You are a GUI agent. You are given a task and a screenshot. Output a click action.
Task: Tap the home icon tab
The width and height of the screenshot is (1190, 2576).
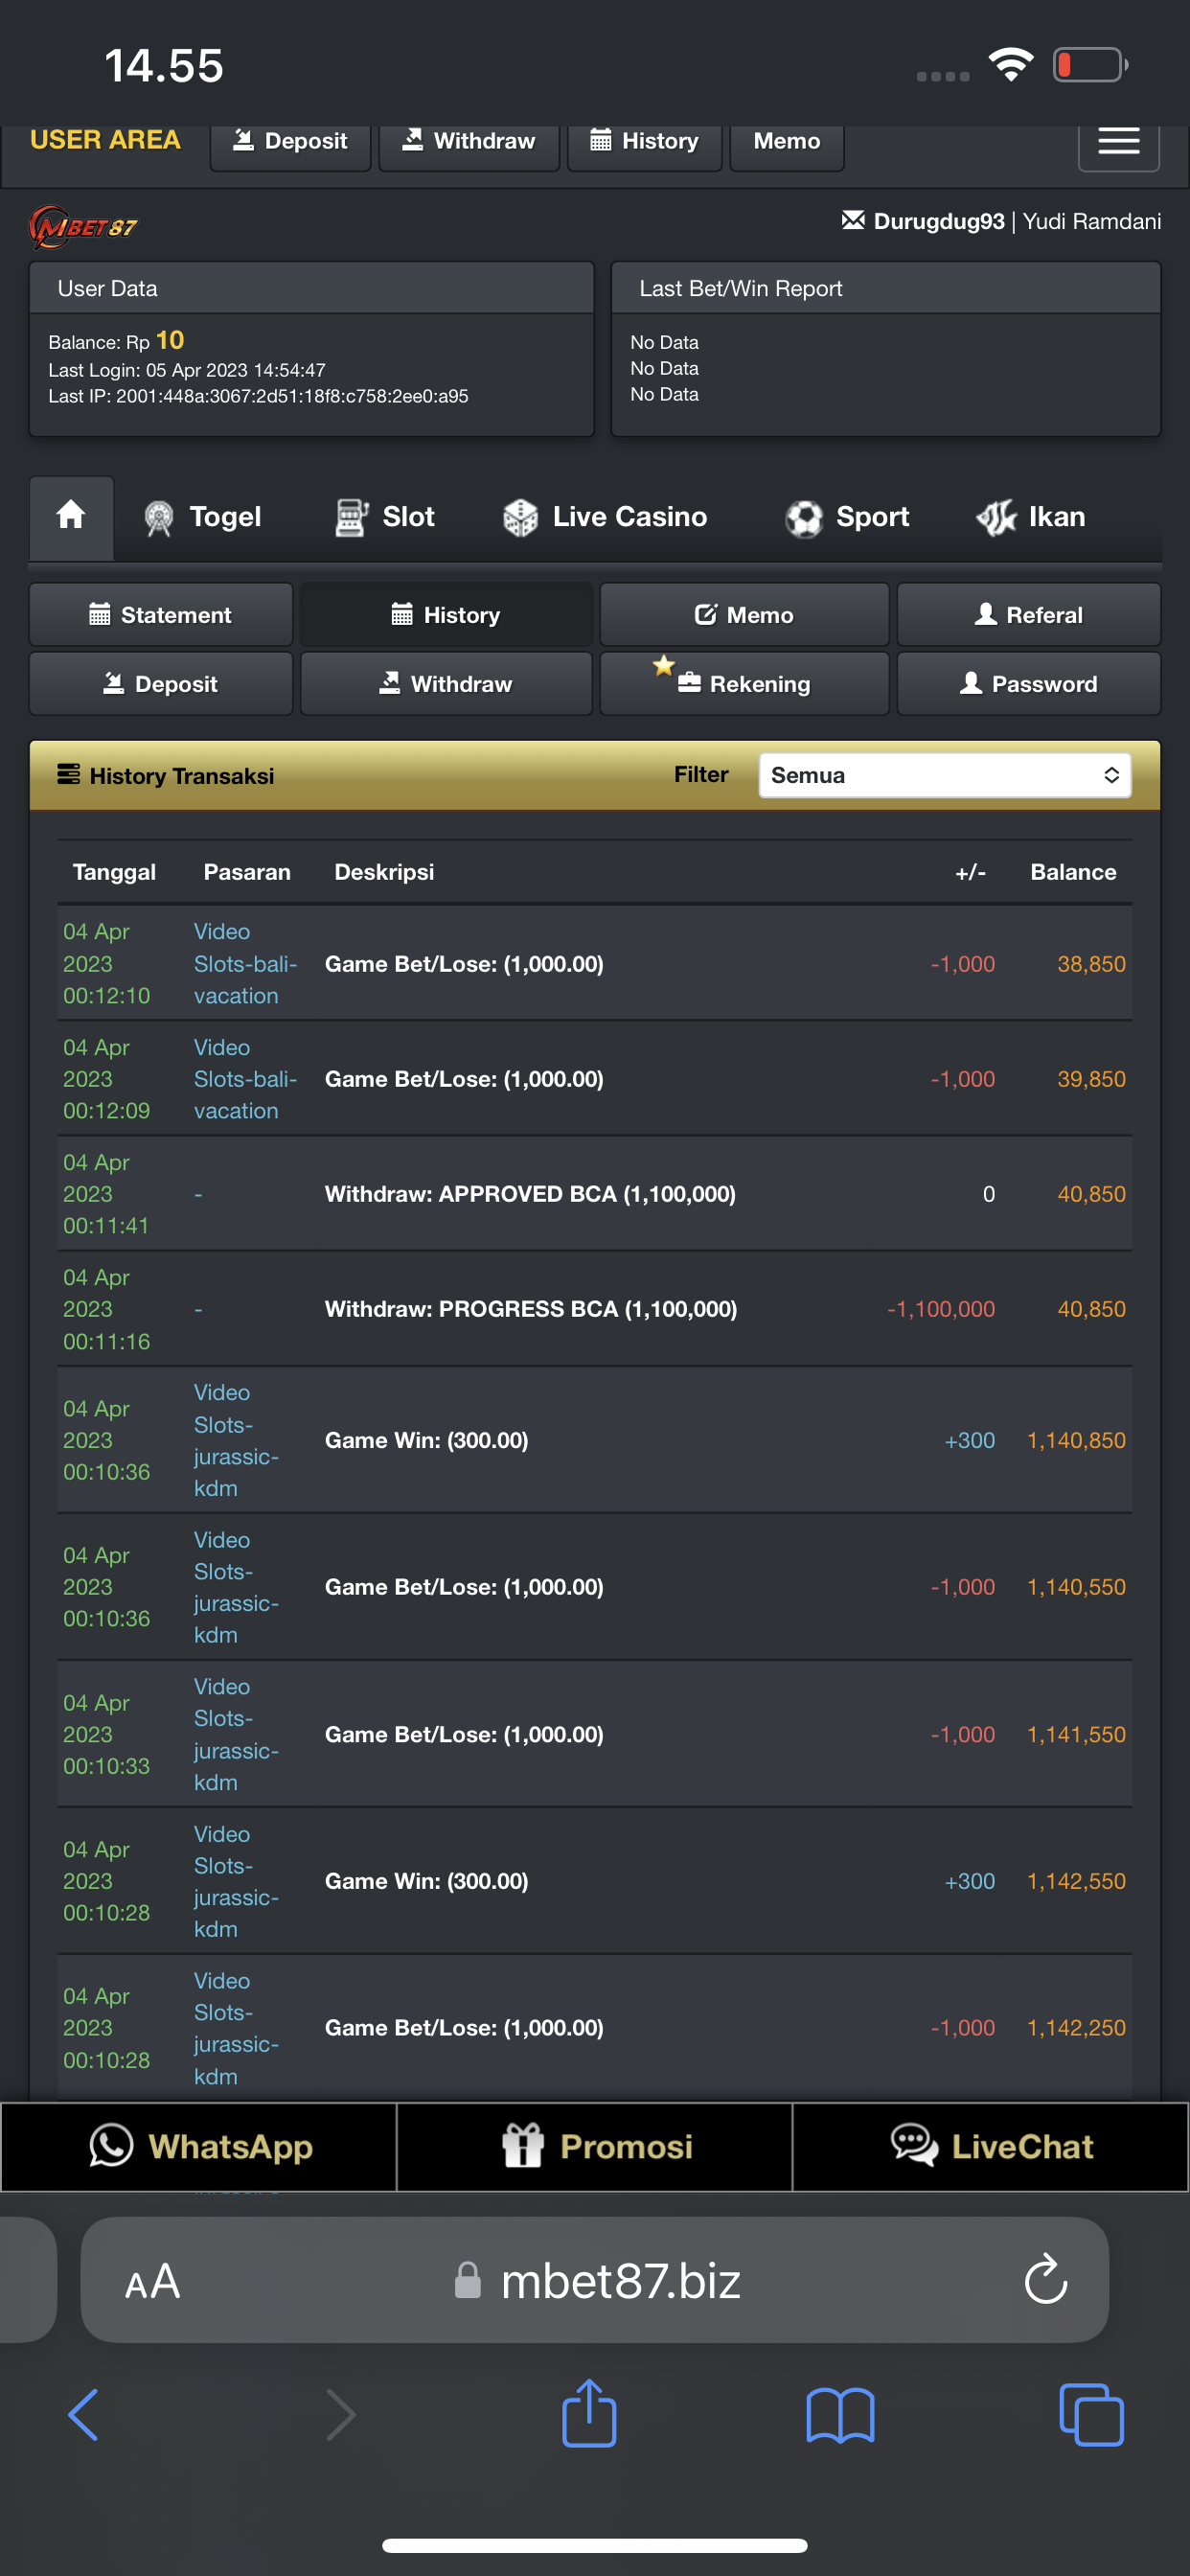coord(71,516)
